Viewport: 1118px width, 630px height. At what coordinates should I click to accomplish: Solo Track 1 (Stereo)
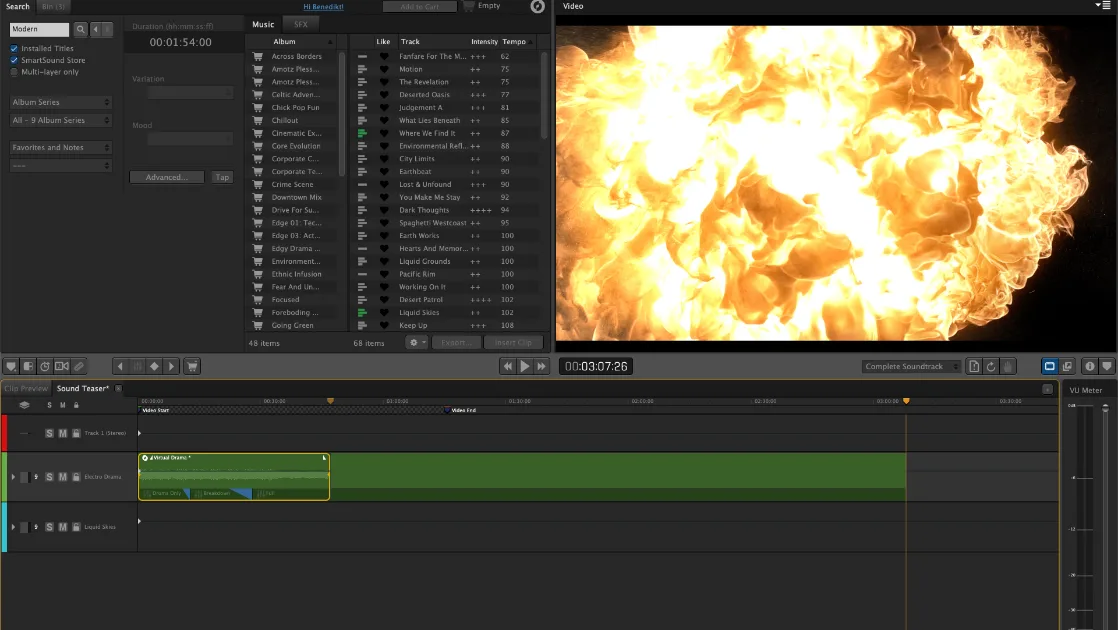coord(49,433)
